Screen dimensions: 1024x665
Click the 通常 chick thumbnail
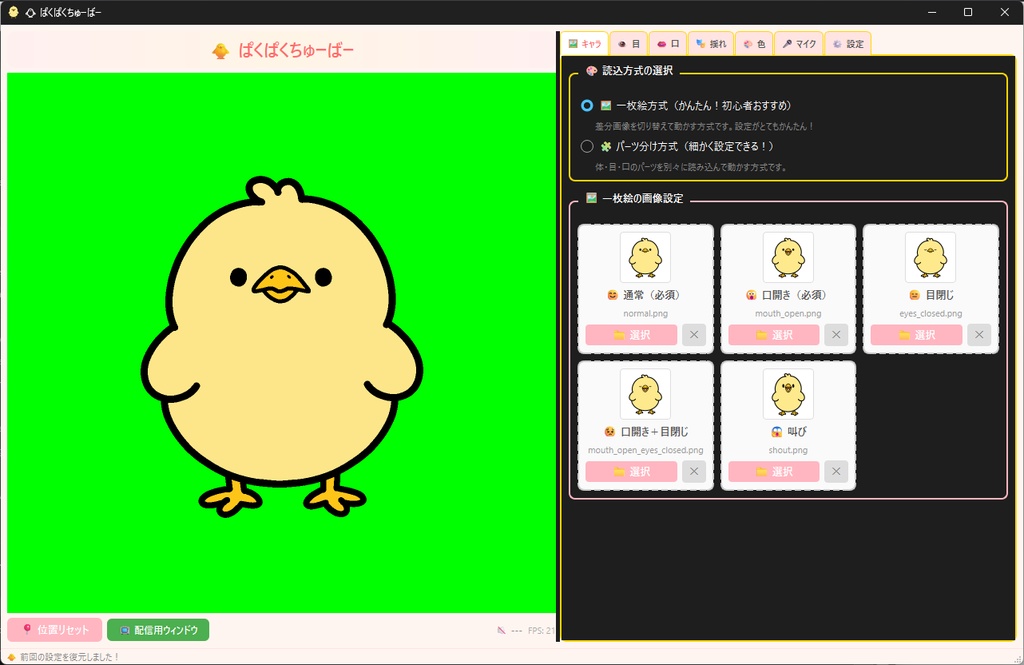(645, 257)
